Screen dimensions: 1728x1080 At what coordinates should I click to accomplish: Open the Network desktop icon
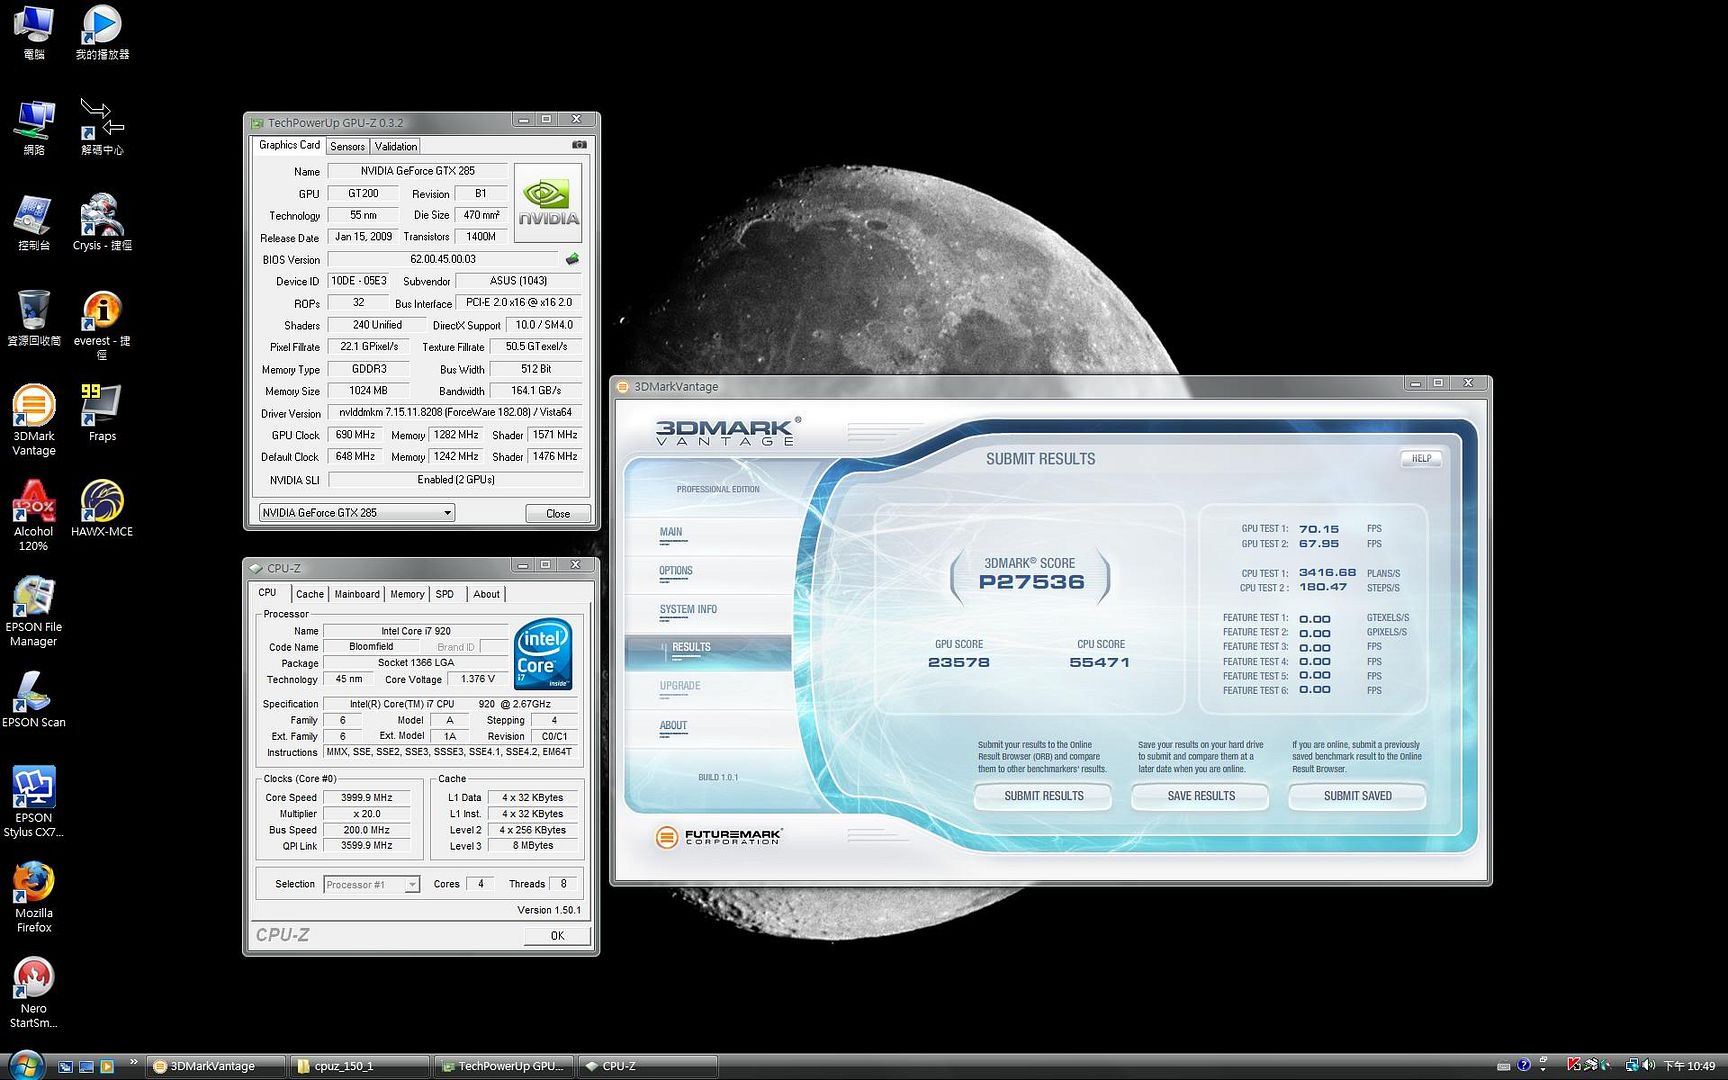click(x=34, y=127)
